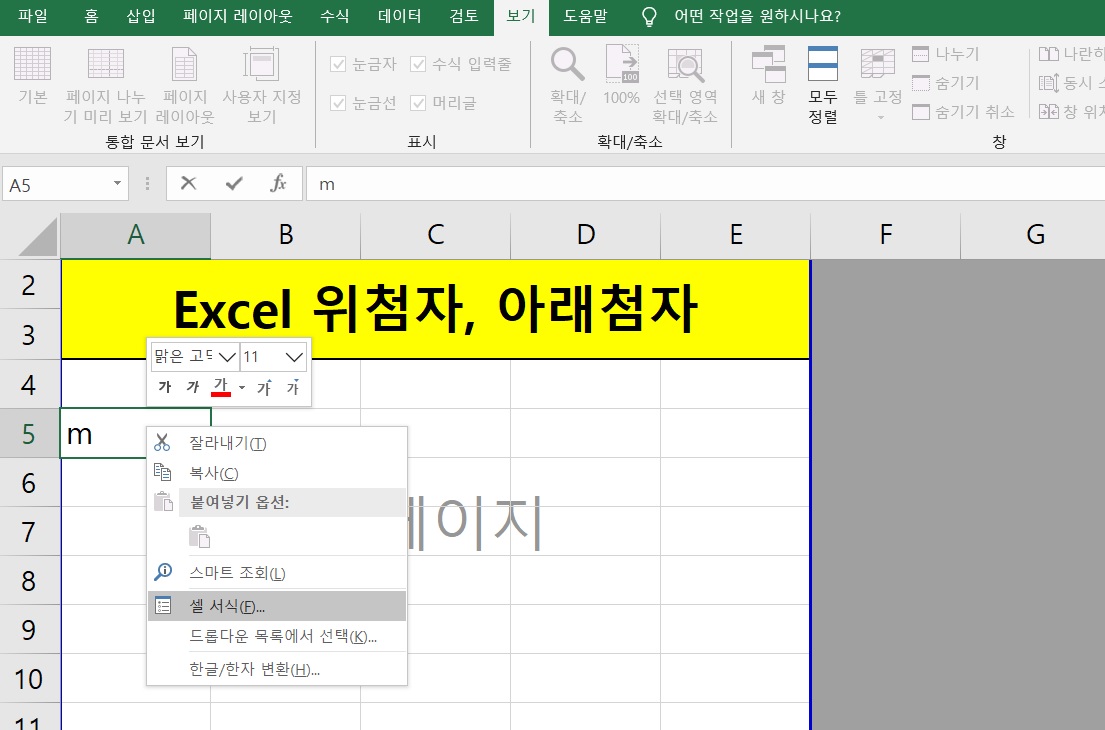Choose 잘라내기(T) from context menu
Viewport: 1105px width, 730px height.
click(277, 443)
